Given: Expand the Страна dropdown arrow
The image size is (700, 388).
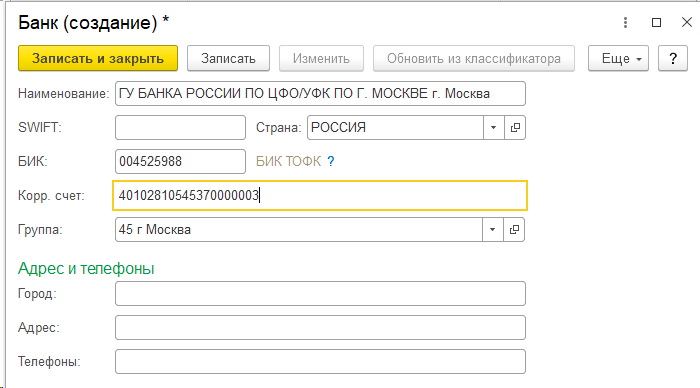Looking at the screenshot, I should tap(494, 128).
